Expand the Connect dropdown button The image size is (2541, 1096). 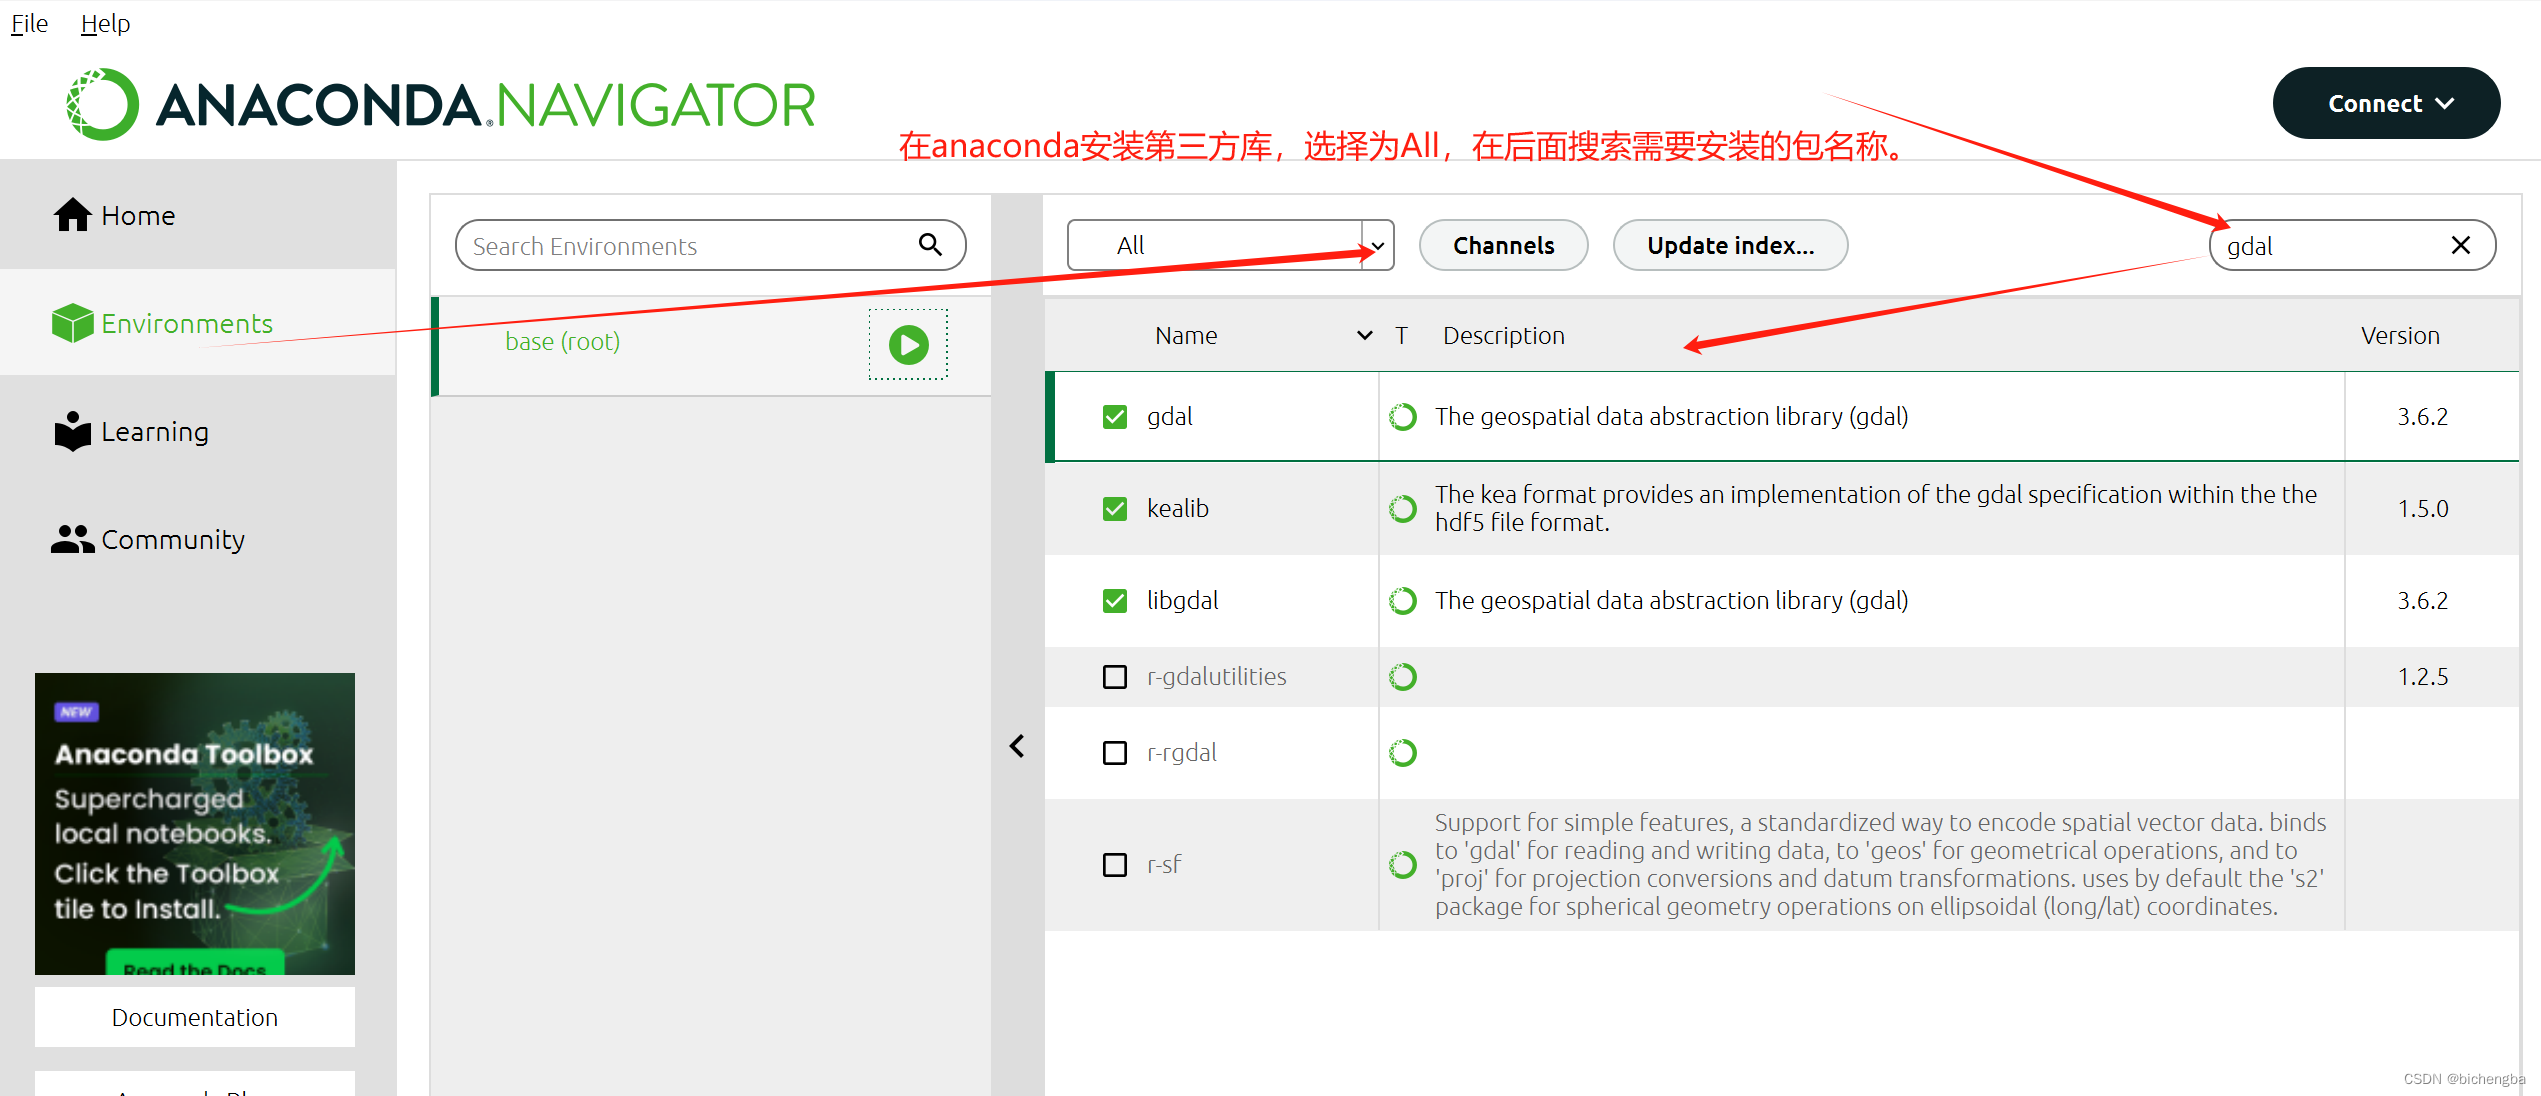2386,104
